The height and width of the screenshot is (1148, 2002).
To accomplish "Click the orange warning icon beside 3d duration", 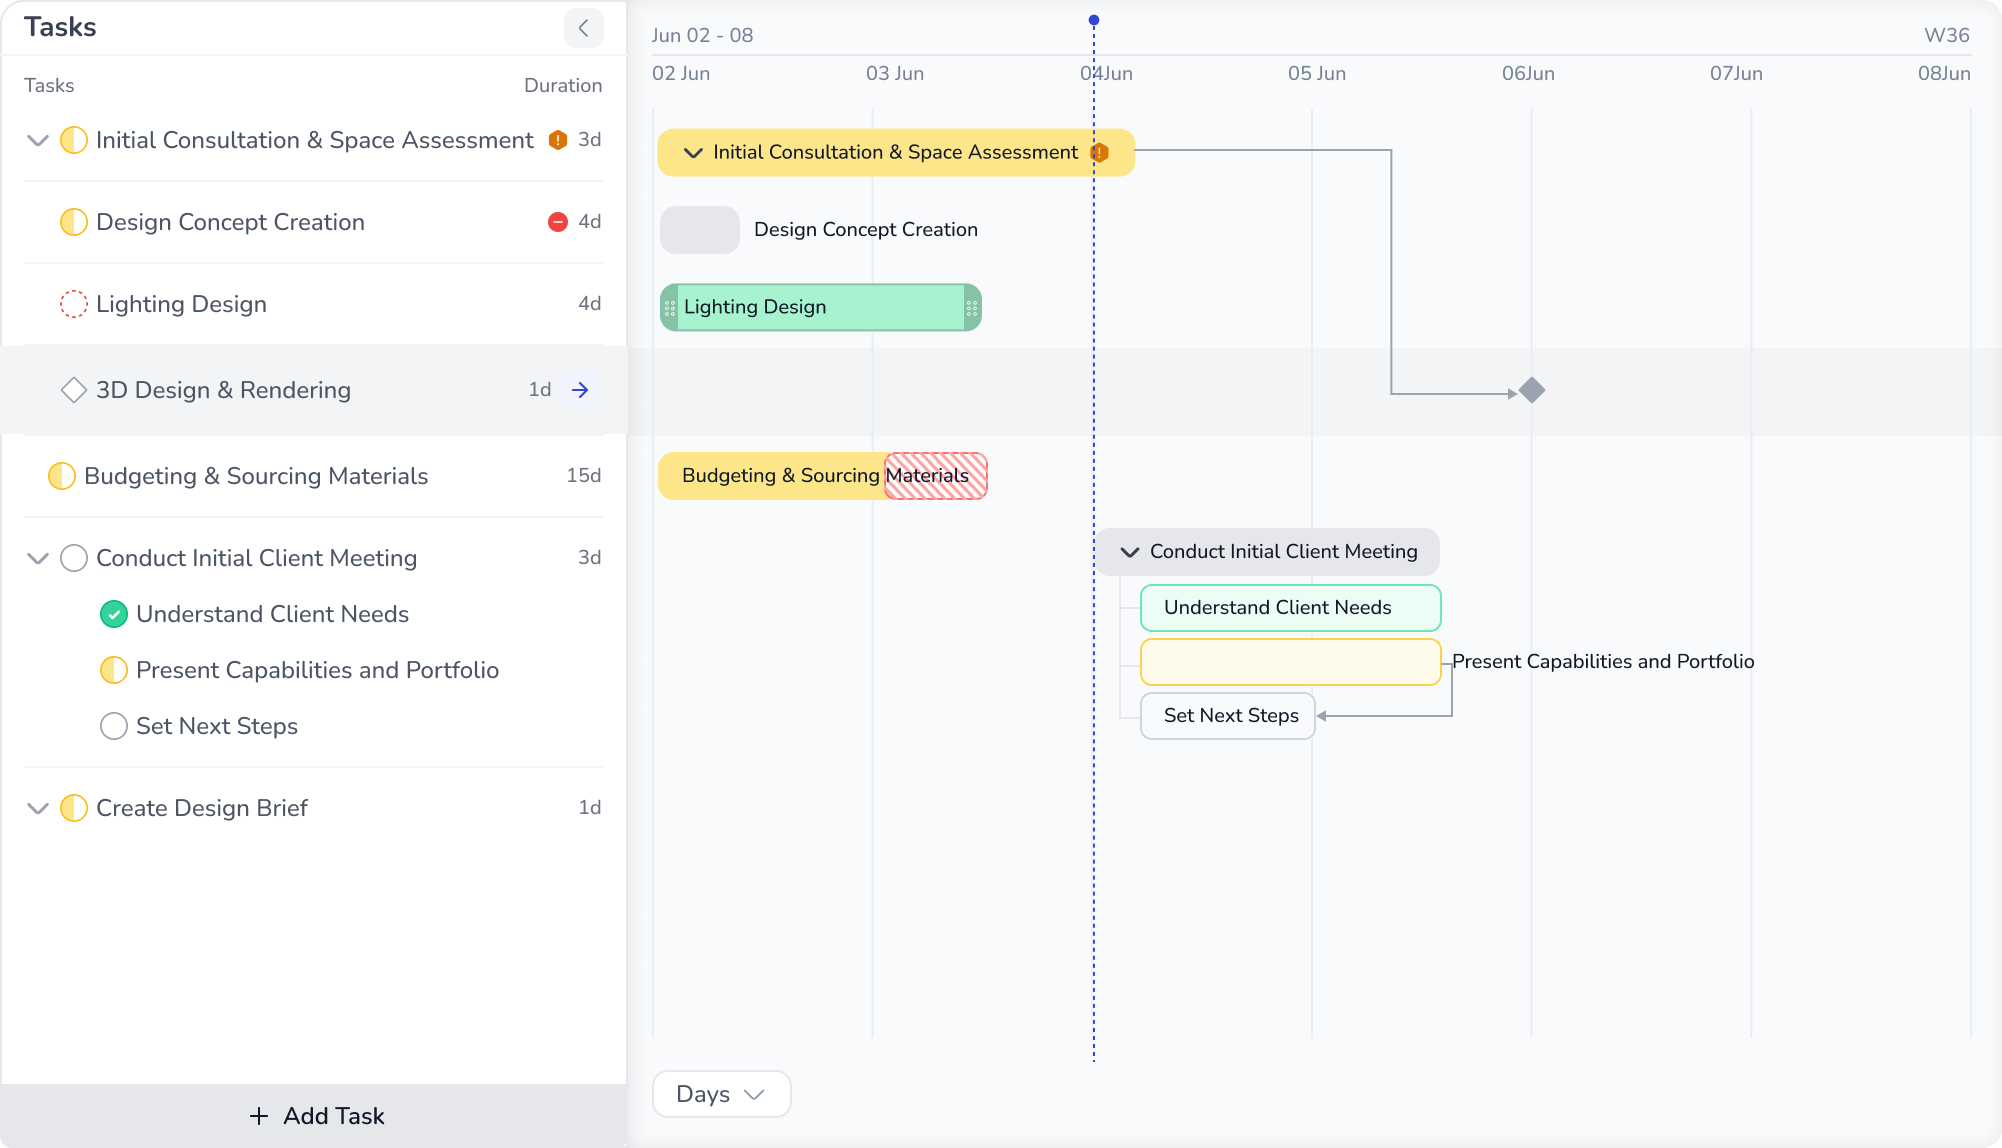I will [558, 140].
